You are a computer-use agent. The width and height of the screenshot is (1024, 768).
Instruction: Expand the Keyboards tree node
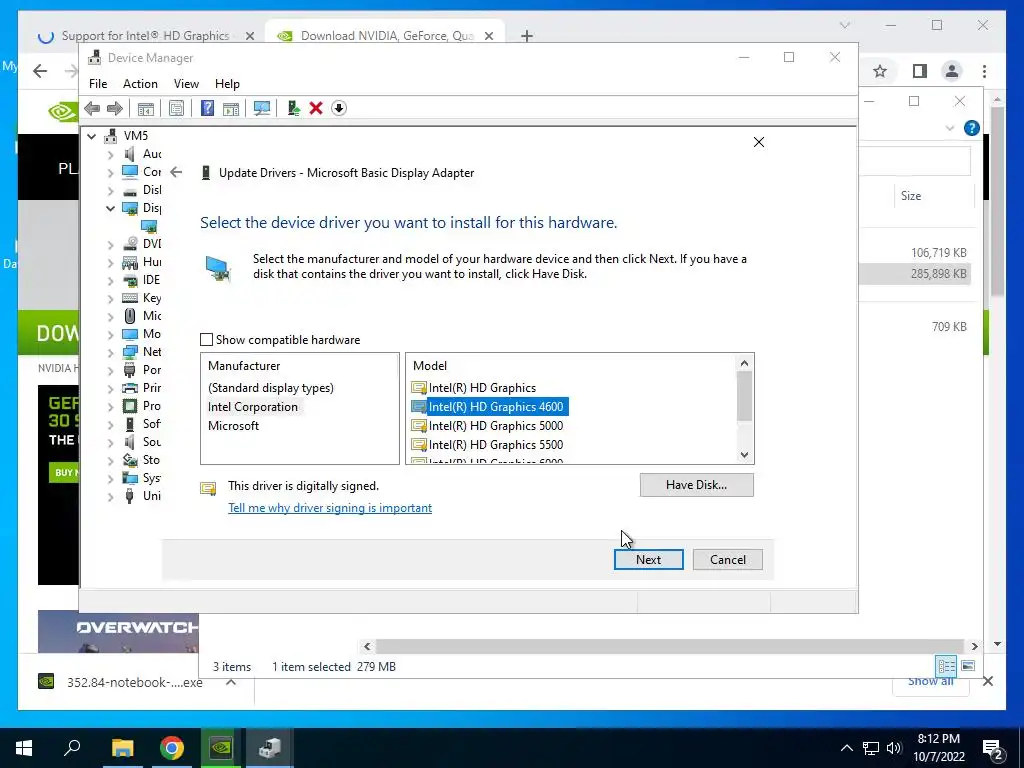(x=110, y=298)
